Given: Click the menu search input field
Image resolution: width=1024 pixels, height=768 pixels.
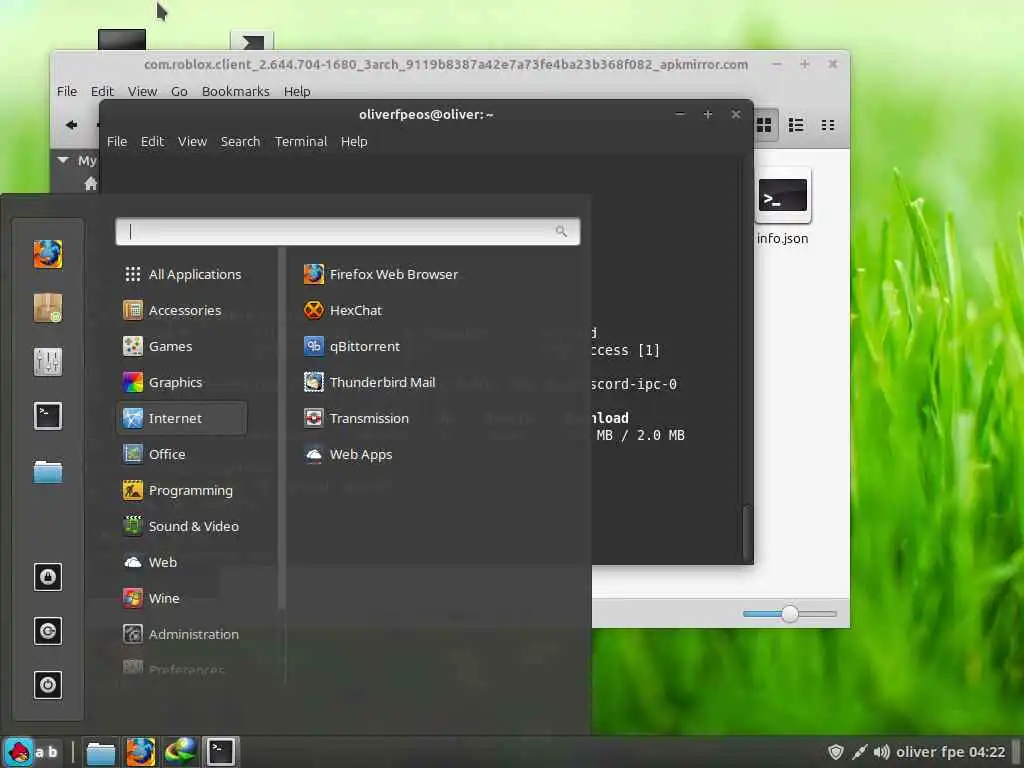Looking at the screenshot, I should (x=347, y=231).
